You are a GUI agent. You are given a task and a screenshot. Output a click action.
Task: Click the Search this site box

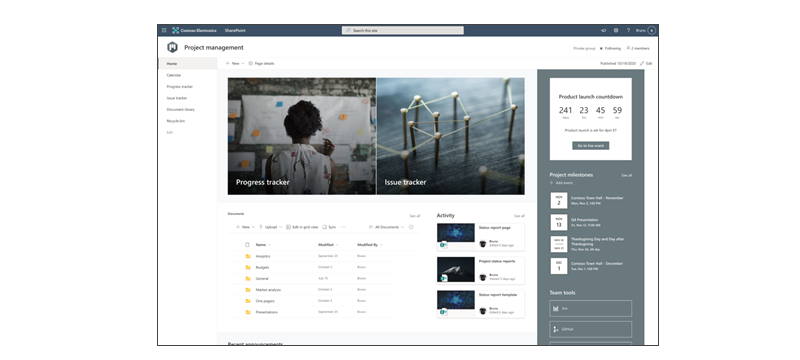pos(403,31)
